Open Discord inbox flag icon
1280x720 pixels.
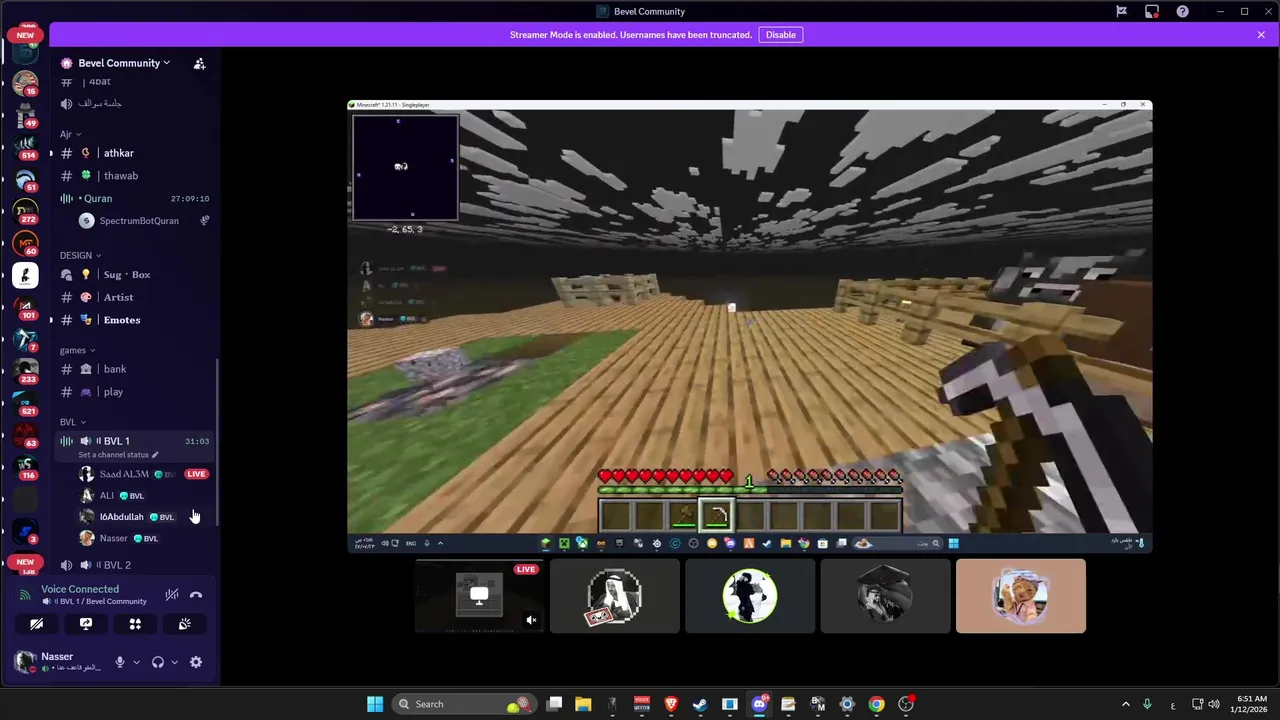1122,11
